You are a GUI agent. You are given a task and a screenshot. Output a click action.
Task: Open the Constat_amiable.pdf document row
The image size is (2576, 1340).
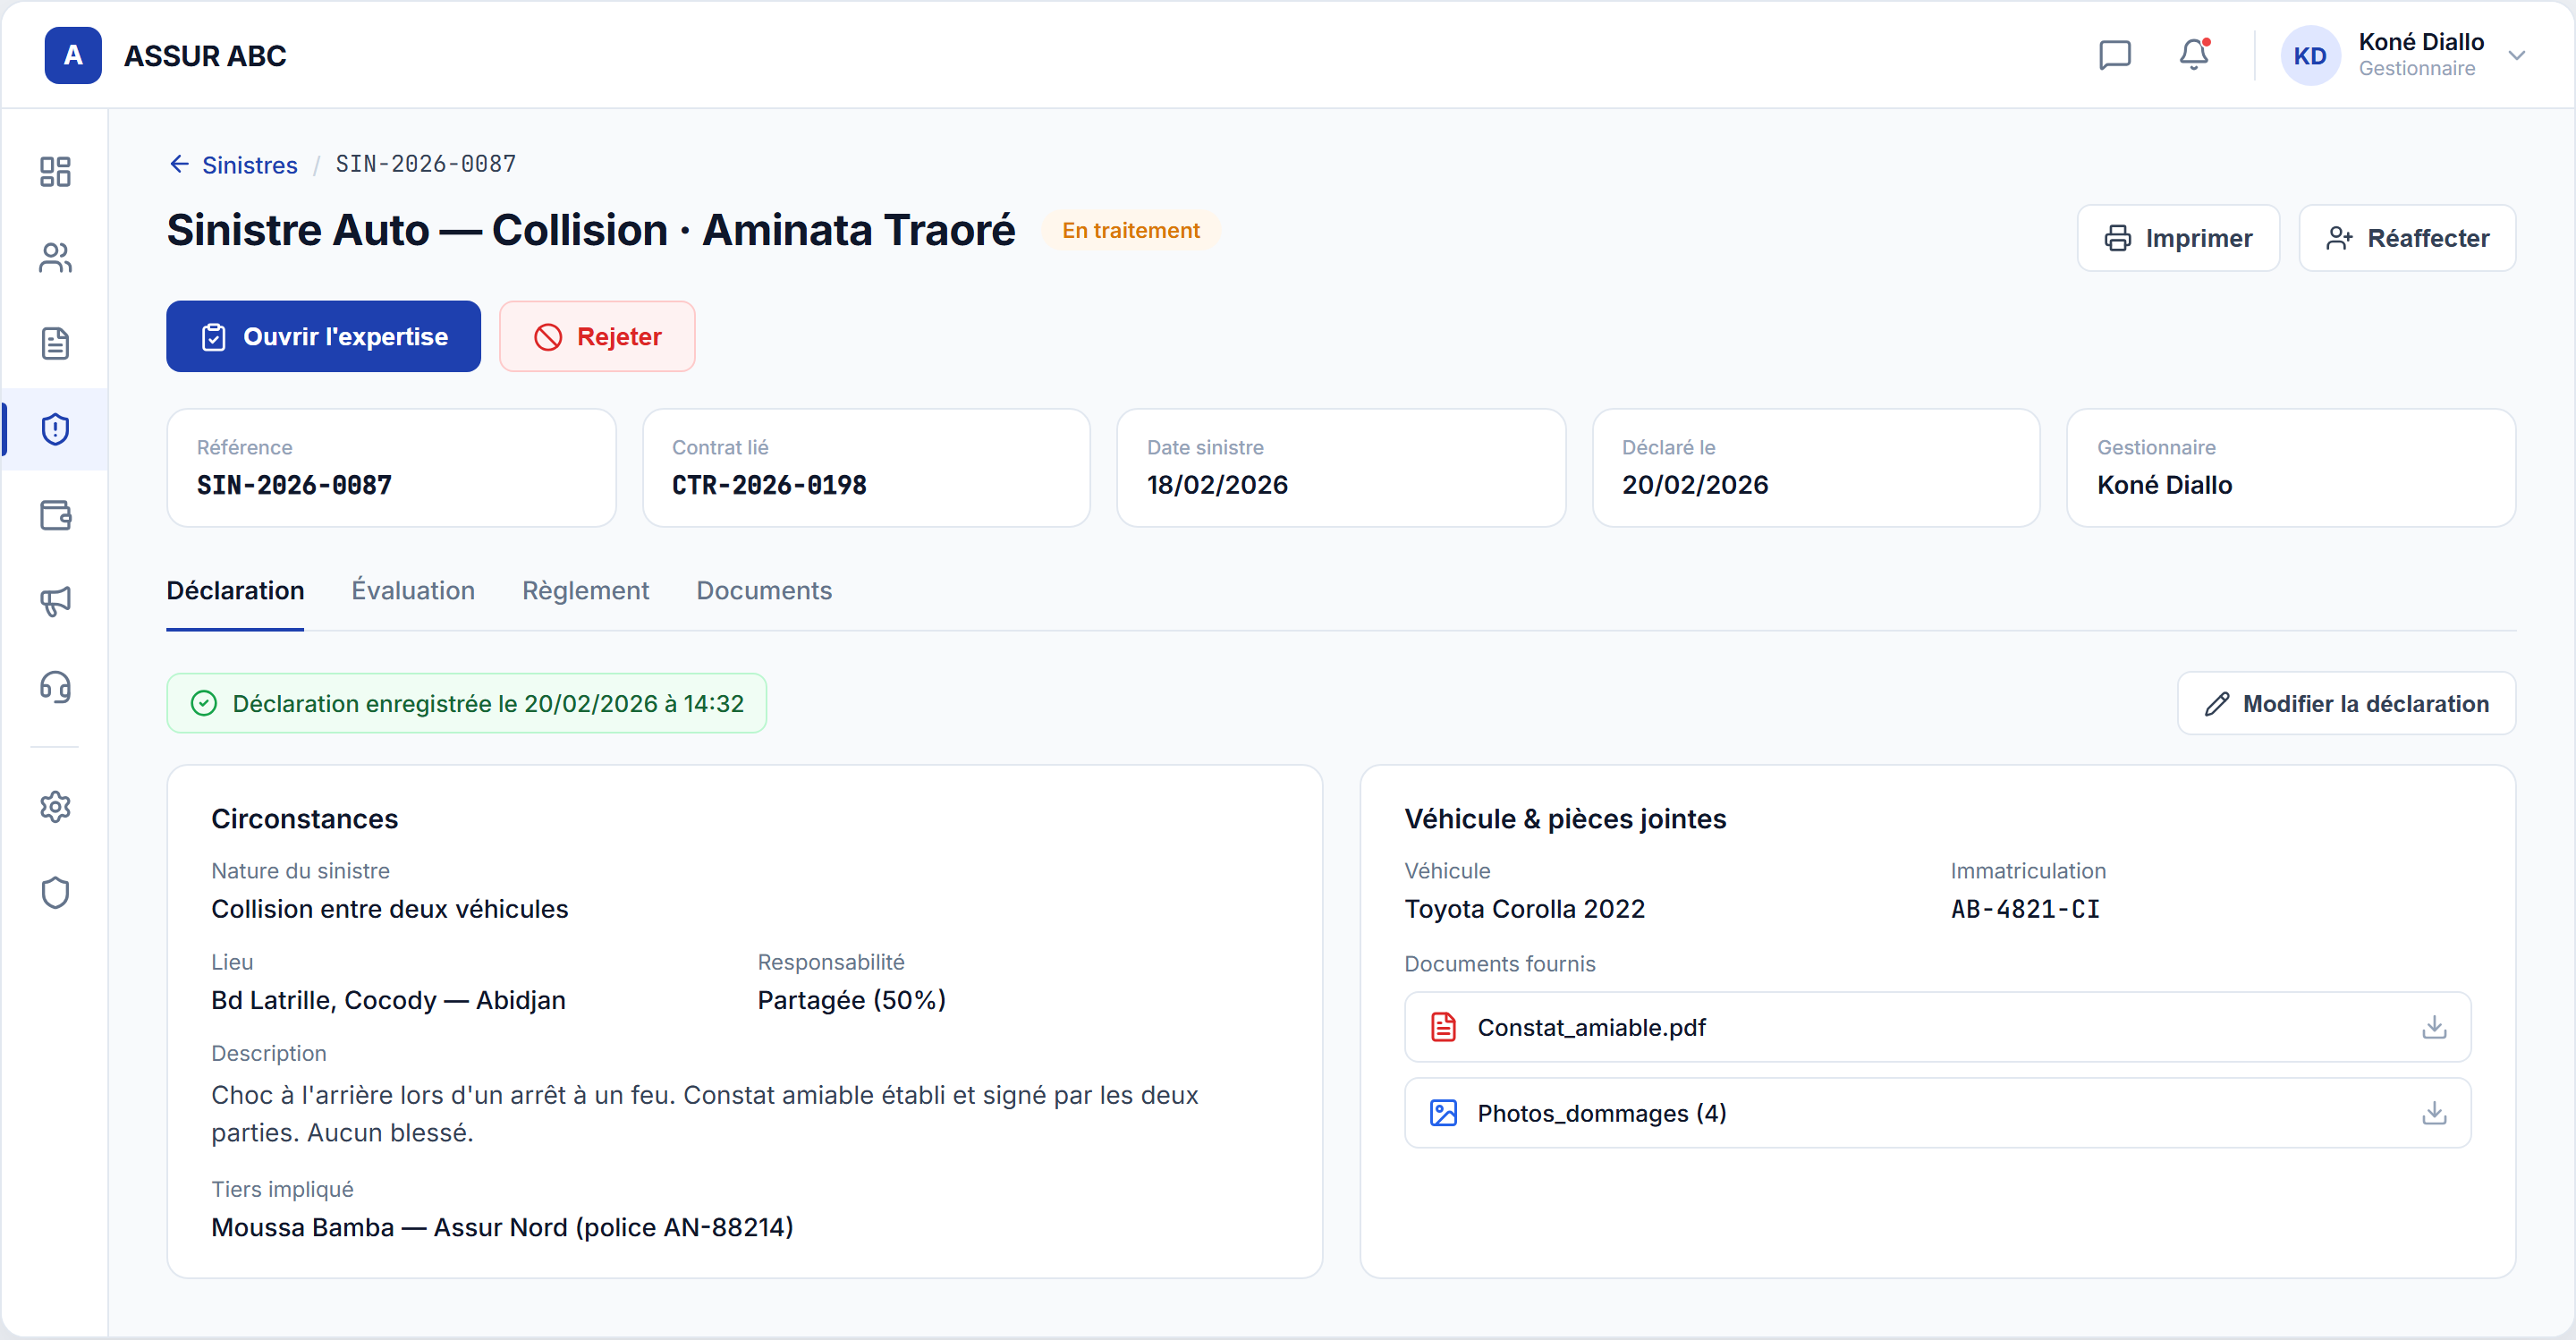click(x=1937, y=1027)
